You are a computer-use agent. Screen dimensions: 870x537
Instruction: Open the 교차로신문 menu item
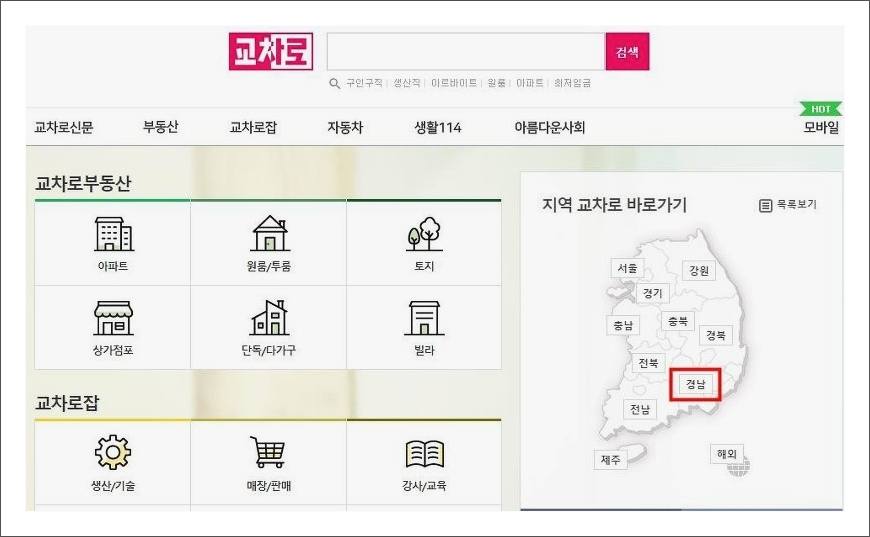64,127
